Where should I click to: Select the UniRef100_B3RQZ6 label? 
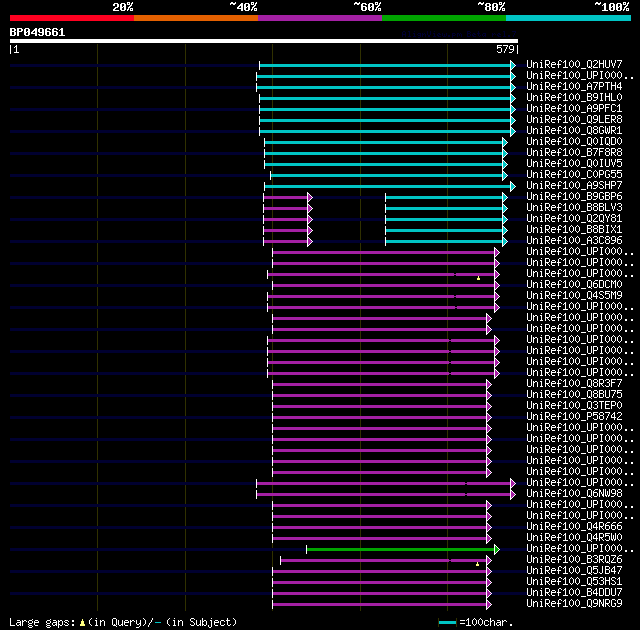pos(574,560)
